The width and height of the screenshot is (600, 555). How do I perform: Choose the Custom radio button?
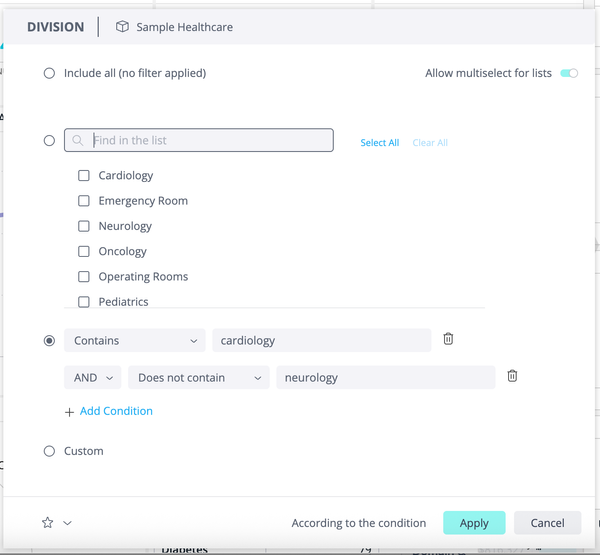[x=49, y=451]
